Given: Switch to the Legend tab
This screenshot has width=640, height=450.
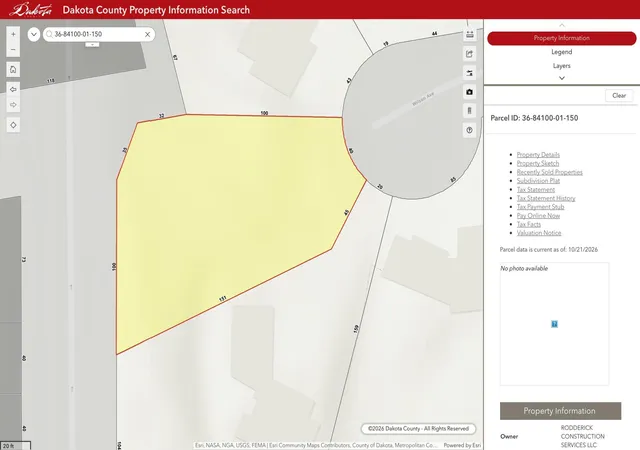Looking at the screenshot, I should click(562, 52).
